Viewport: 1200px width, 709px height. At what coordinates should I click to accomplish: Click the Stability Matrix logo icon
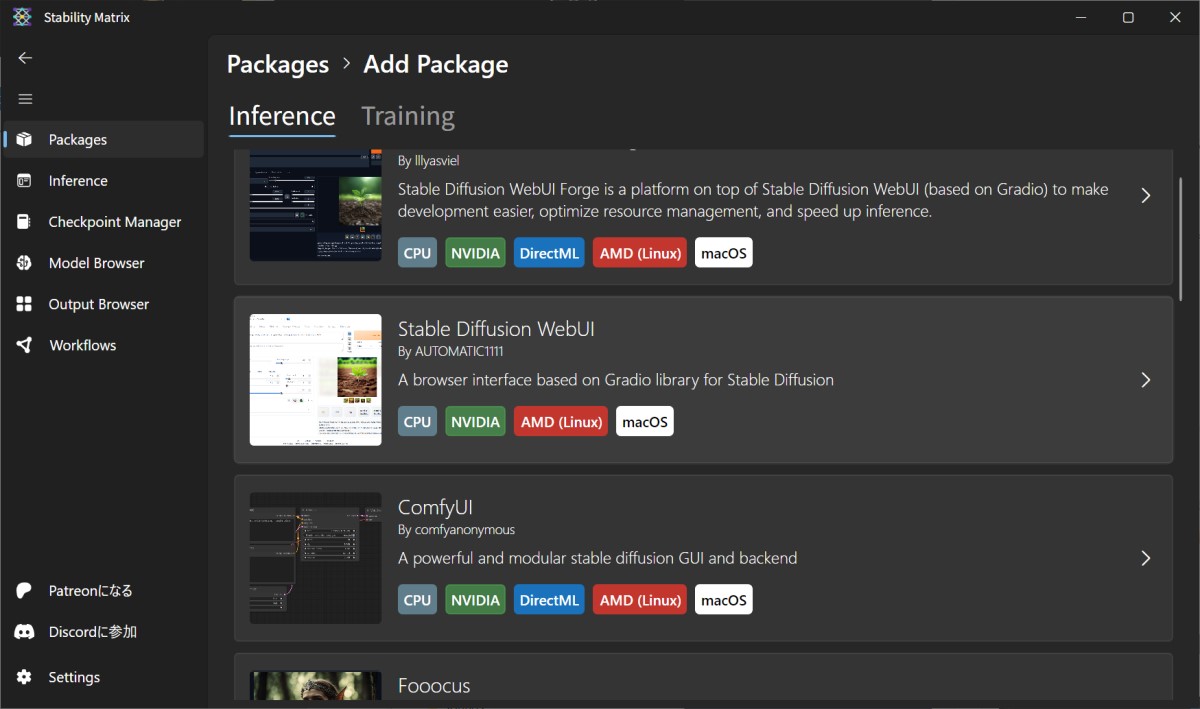(x=22, y=17)
